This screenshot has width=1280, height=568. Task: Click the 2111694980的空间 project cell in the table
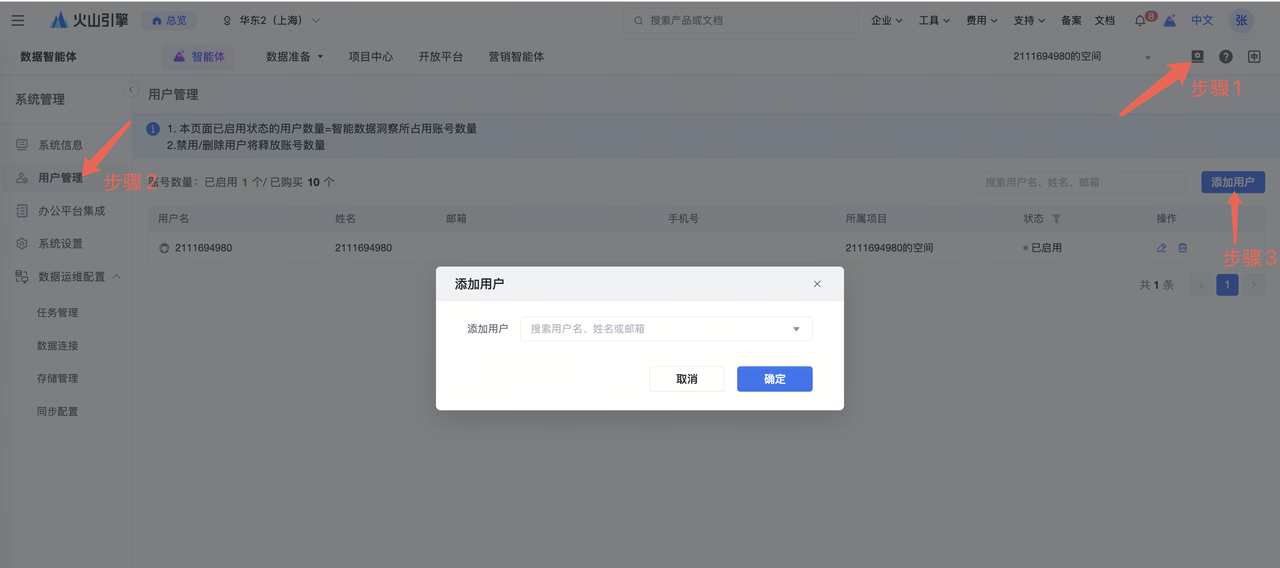(889, 248)
